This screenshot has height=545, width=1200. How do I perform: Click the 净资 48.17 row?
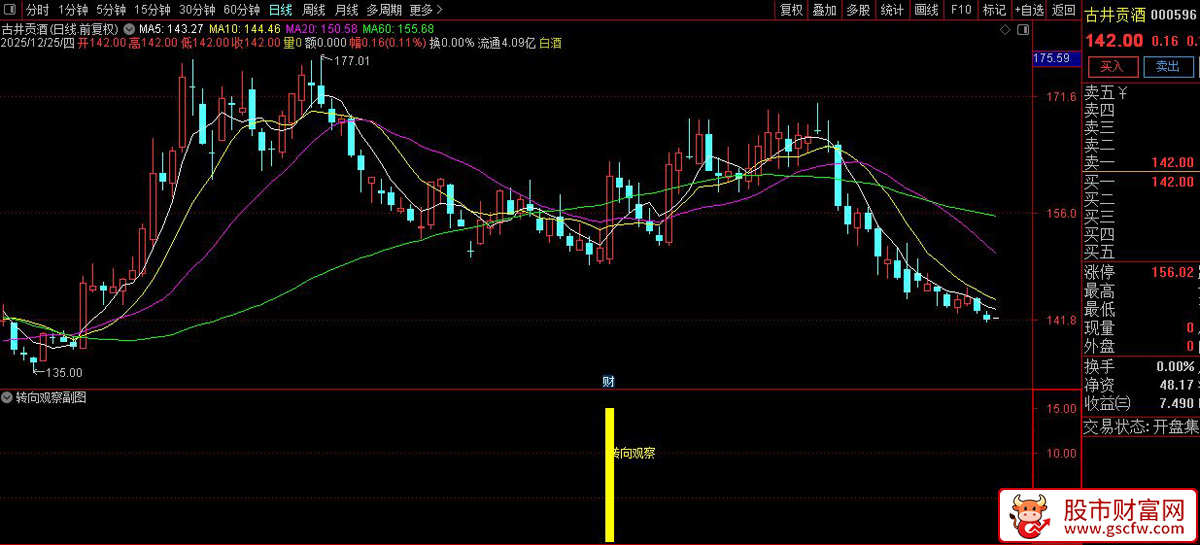click(x=1141, y=385)
